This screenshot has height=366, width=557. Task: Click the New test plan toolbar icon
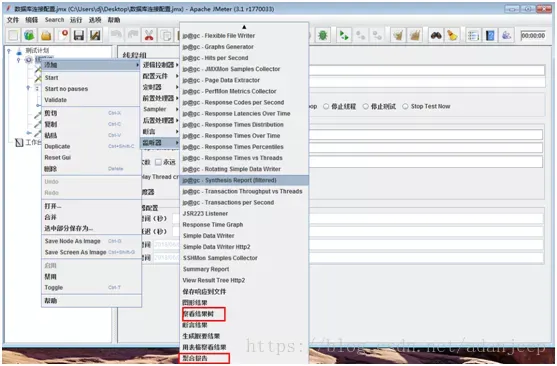pyautogui.click(x=13, y=35)
